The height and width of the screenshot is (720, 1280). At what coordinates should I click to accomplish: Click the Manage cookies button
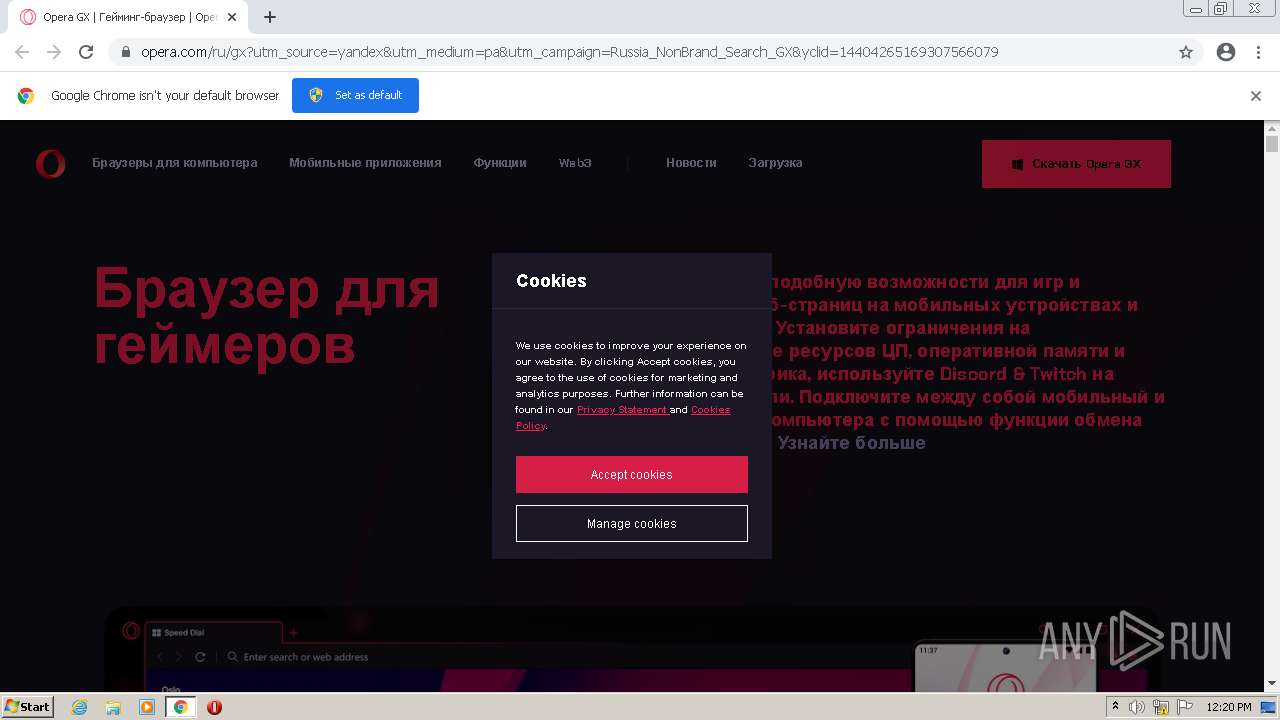tap(632, 523)
